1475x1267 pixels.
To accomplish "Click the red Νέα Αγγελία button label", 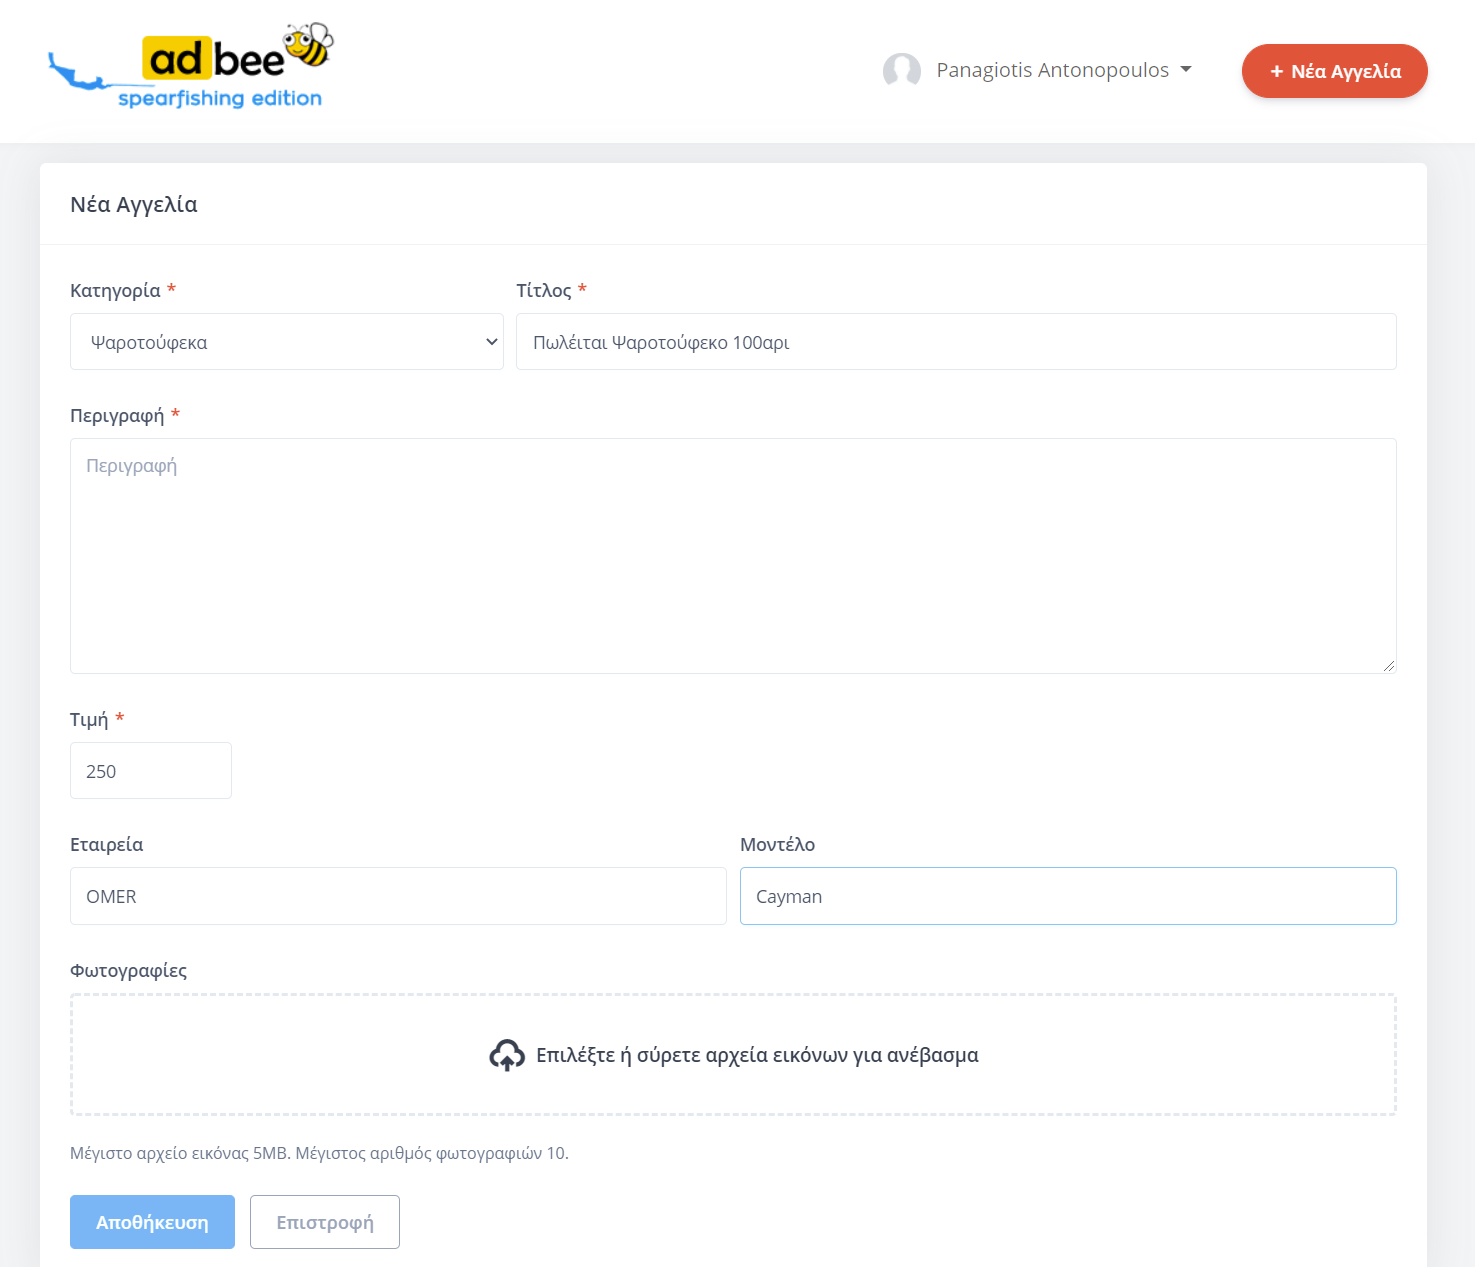I will [1345, 71].
